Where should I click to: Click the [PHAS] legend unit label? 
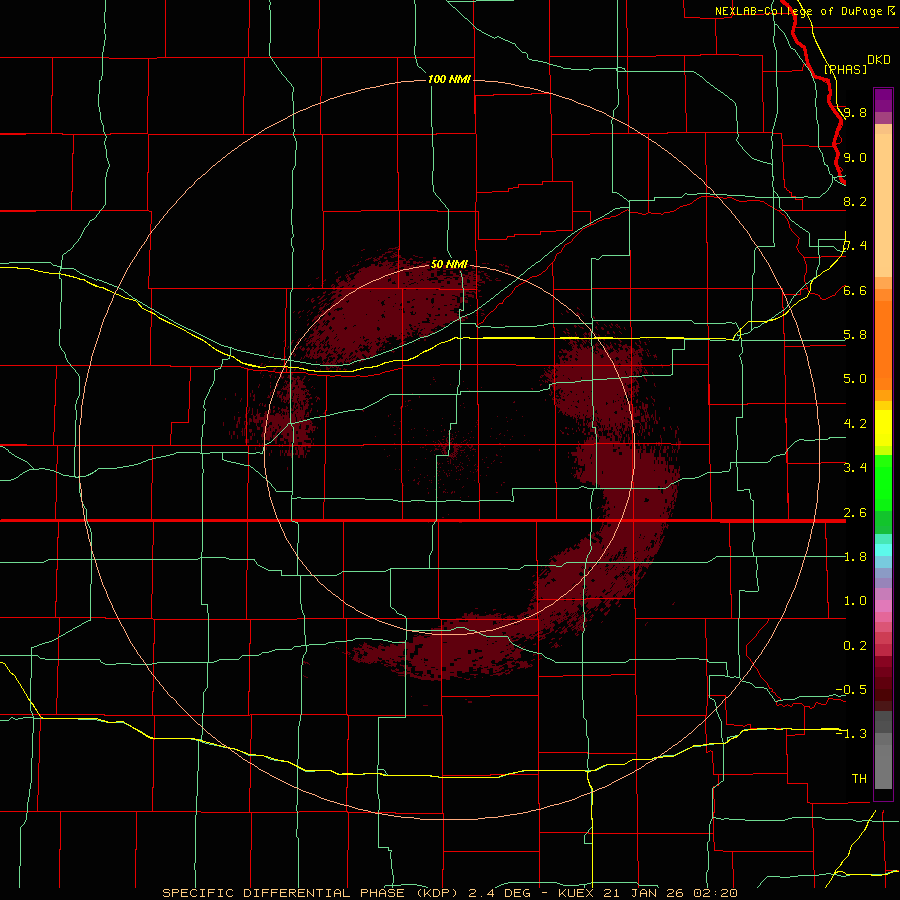pos(845,69)
